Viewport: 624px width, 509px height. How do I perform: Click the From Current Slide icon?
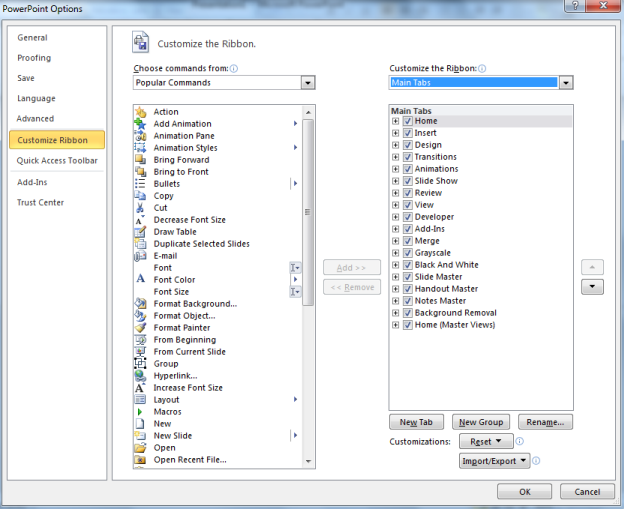[140, 351]
